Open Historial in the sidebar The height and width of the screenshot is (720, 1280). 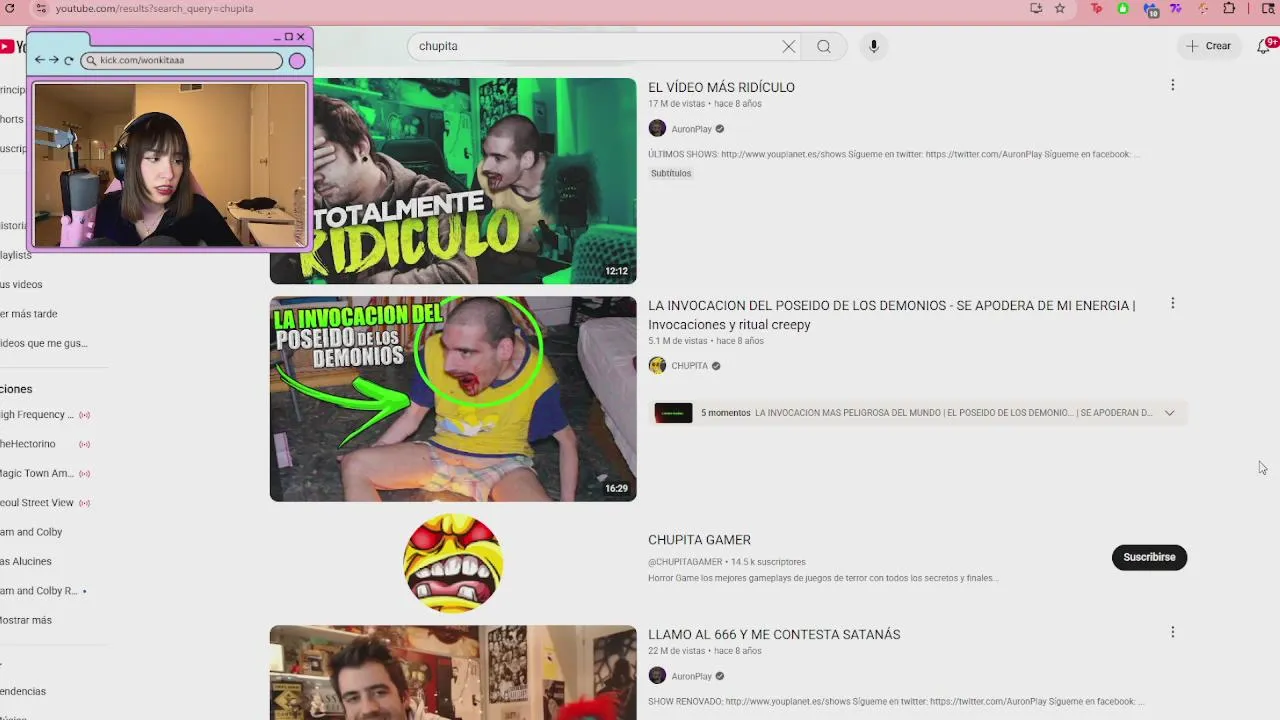14,226
